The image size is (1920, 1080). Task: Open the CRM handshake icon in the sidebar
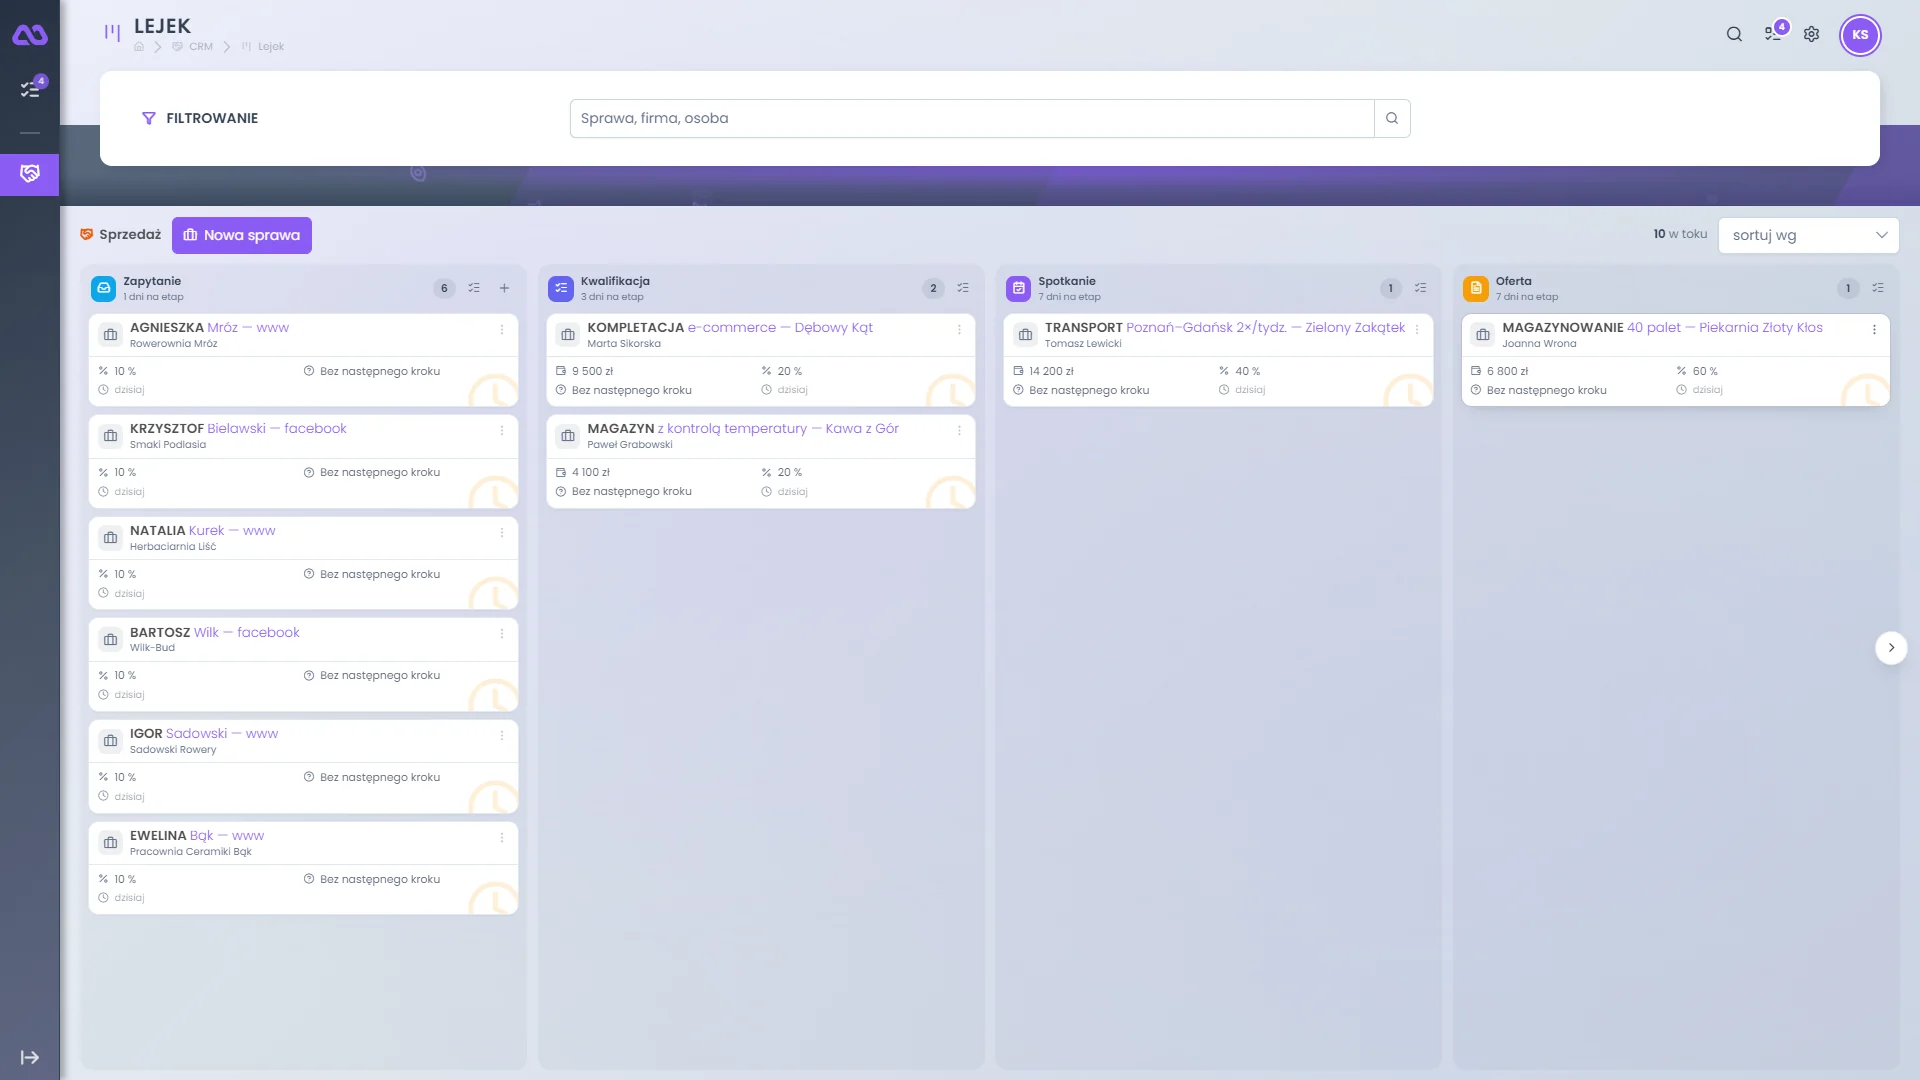[30, 174]
